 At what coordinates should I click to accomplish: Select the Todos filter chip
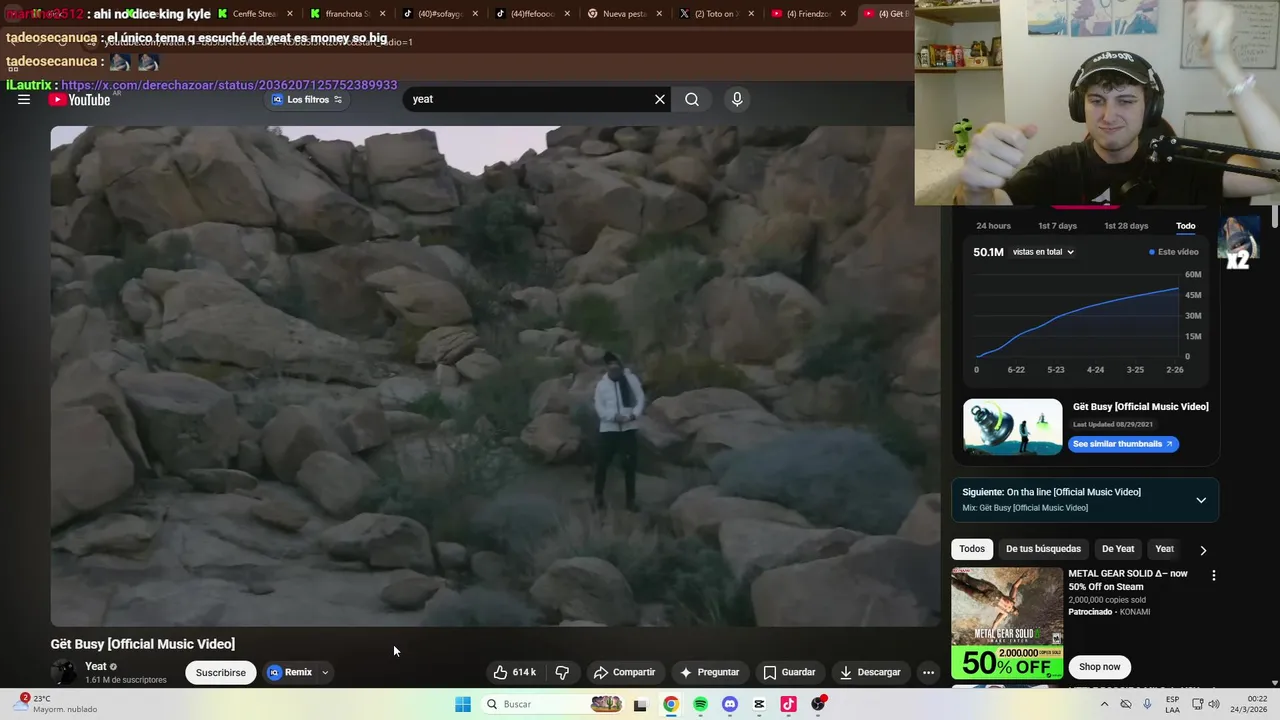tap(972, 549)
